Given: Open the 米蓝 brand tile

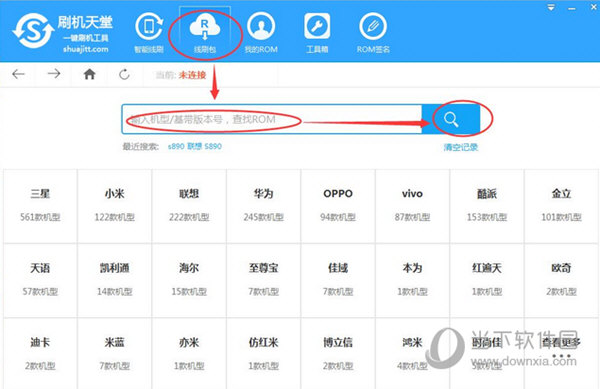Looking at the screenshot, I should (x=115, y=354).
